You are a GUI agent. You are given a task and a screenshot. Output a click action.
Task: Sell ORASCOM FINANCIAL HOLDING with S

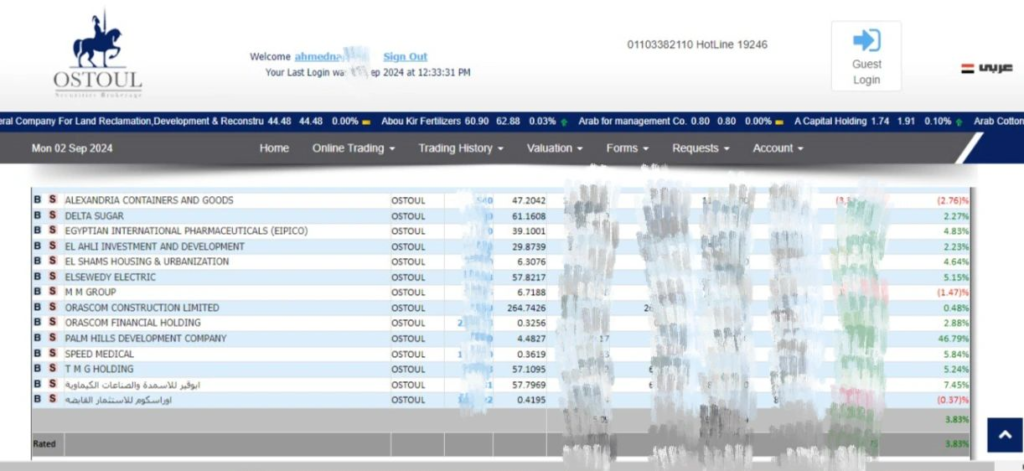click(x=52, y=323)
